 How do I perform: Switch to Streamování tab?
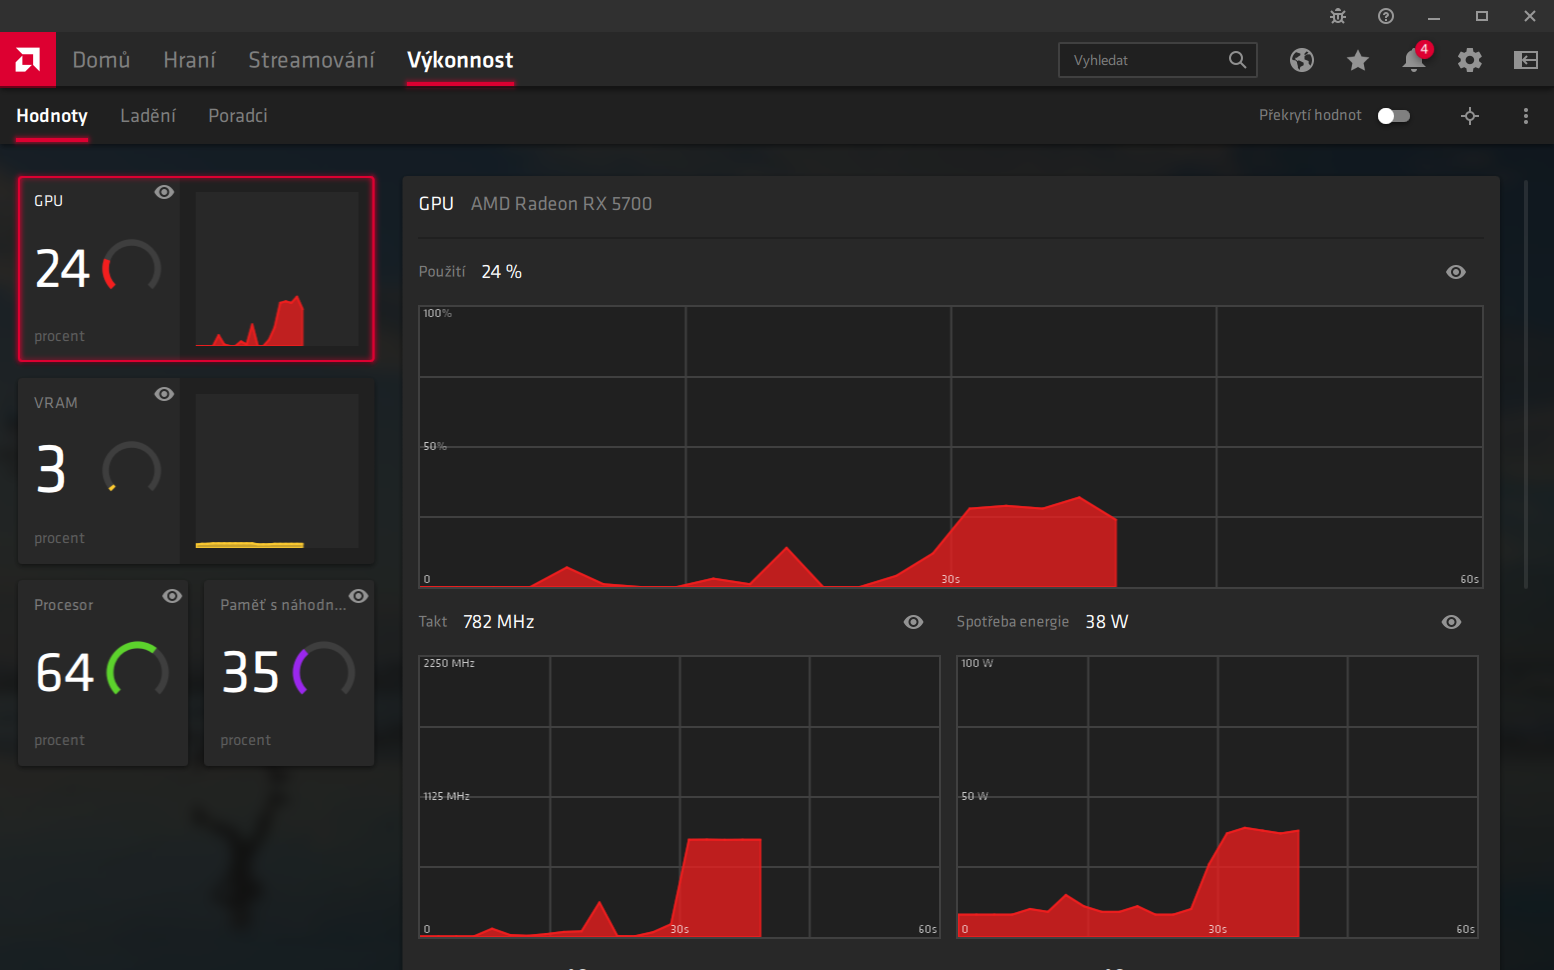311,60
